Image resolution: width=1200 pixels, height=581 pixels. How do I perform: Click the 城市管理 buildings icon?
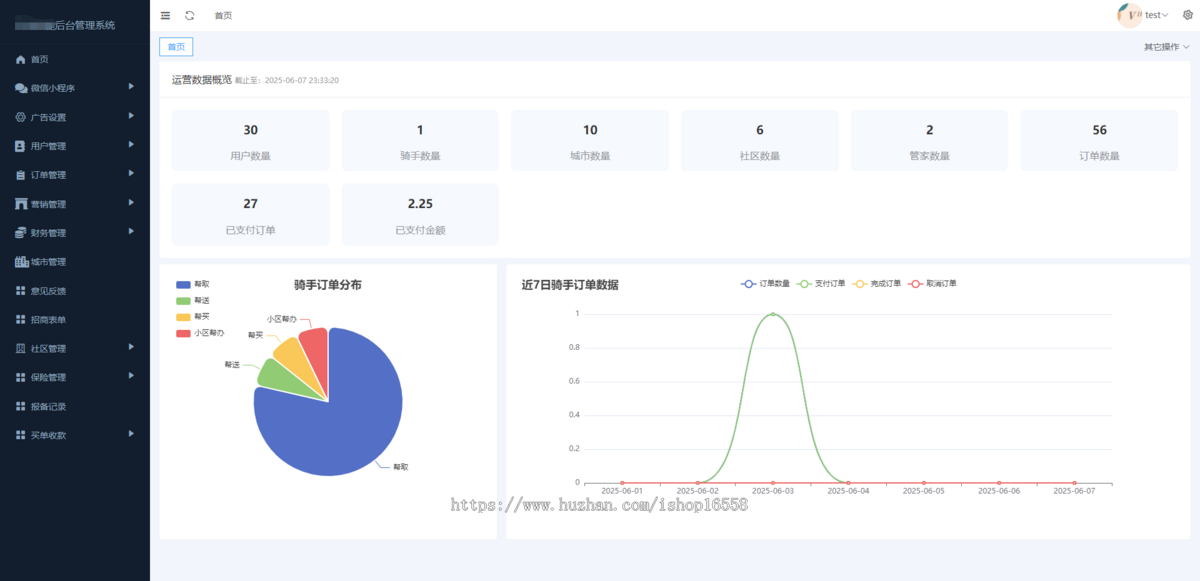click(21, 262)
